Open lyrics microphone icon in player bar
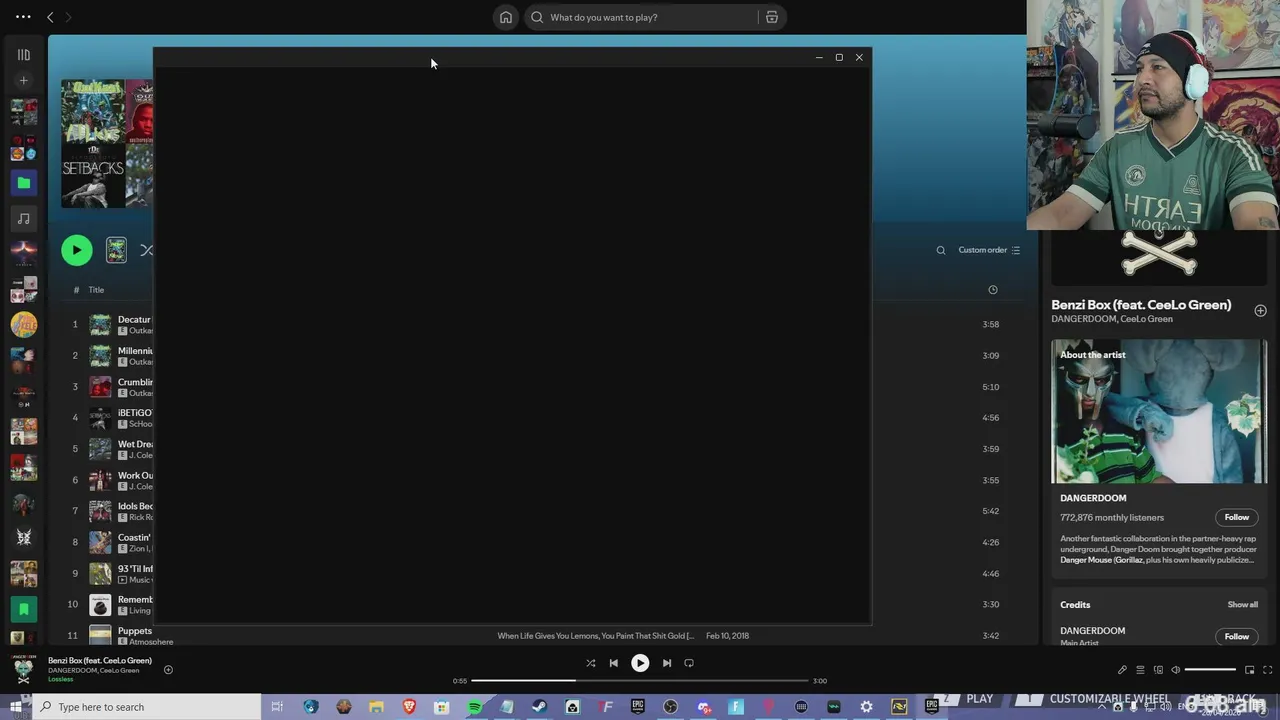 pos(1122,670)
